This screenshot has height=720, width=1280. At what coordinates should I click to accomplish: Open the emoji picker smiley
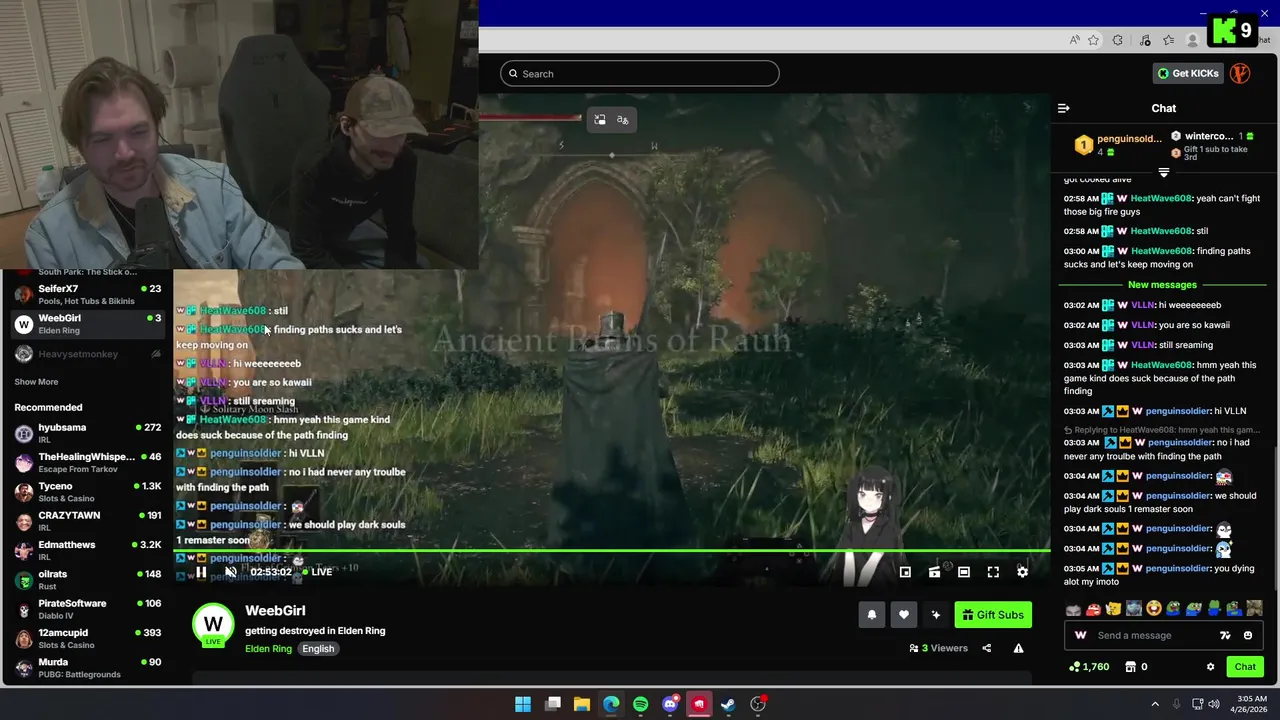tap(1247, 635)
